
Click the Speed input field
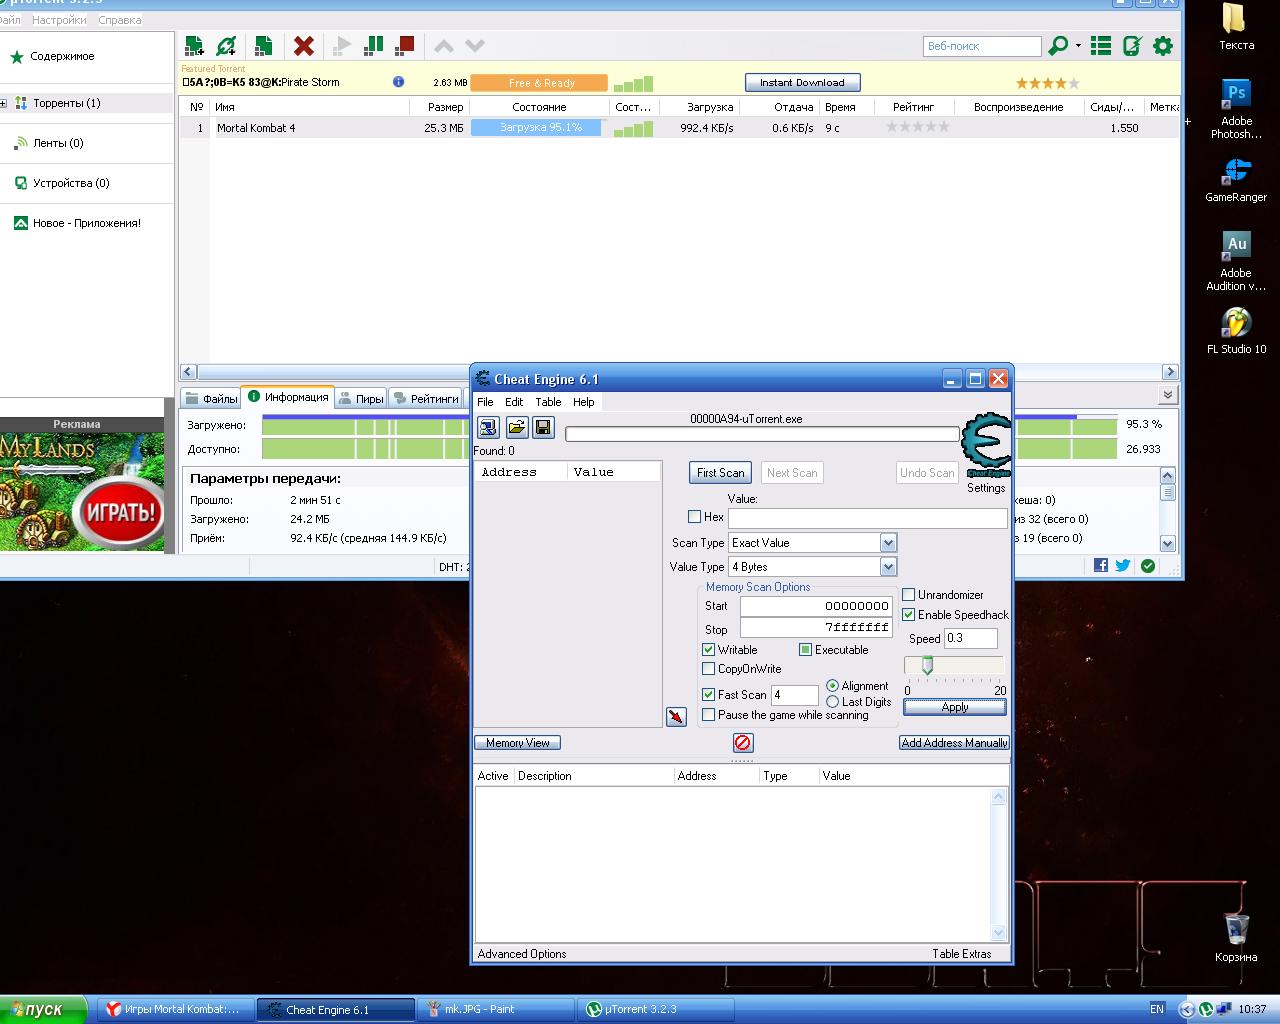(x=971, y=638)
